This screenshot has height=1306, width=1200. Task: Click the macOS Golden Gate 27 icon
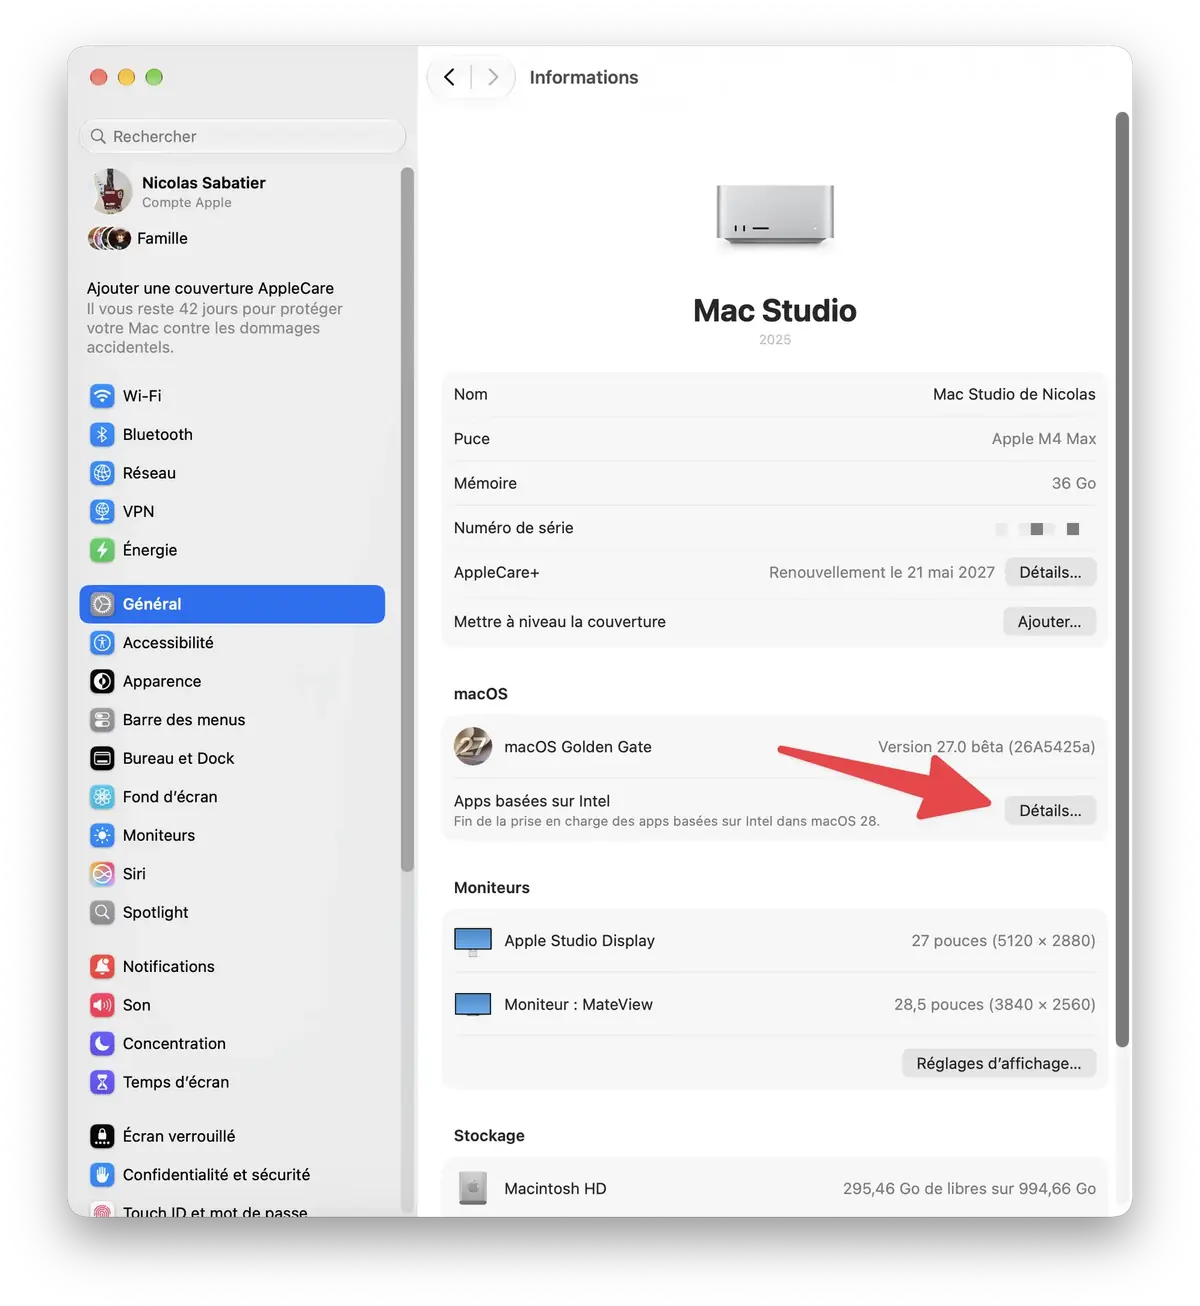[x=473, y=746]
